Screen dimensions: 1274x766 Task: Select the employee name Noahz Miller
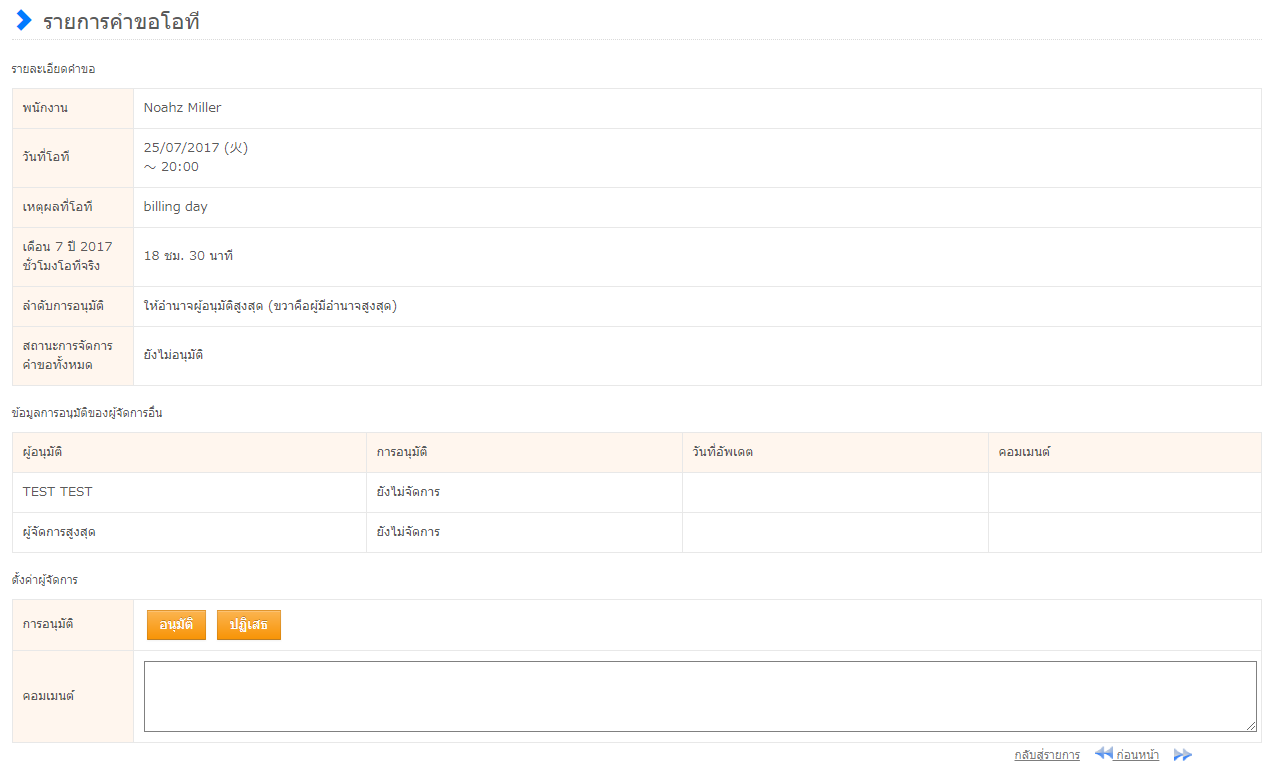pyautogui.click(x=182, y=108)
